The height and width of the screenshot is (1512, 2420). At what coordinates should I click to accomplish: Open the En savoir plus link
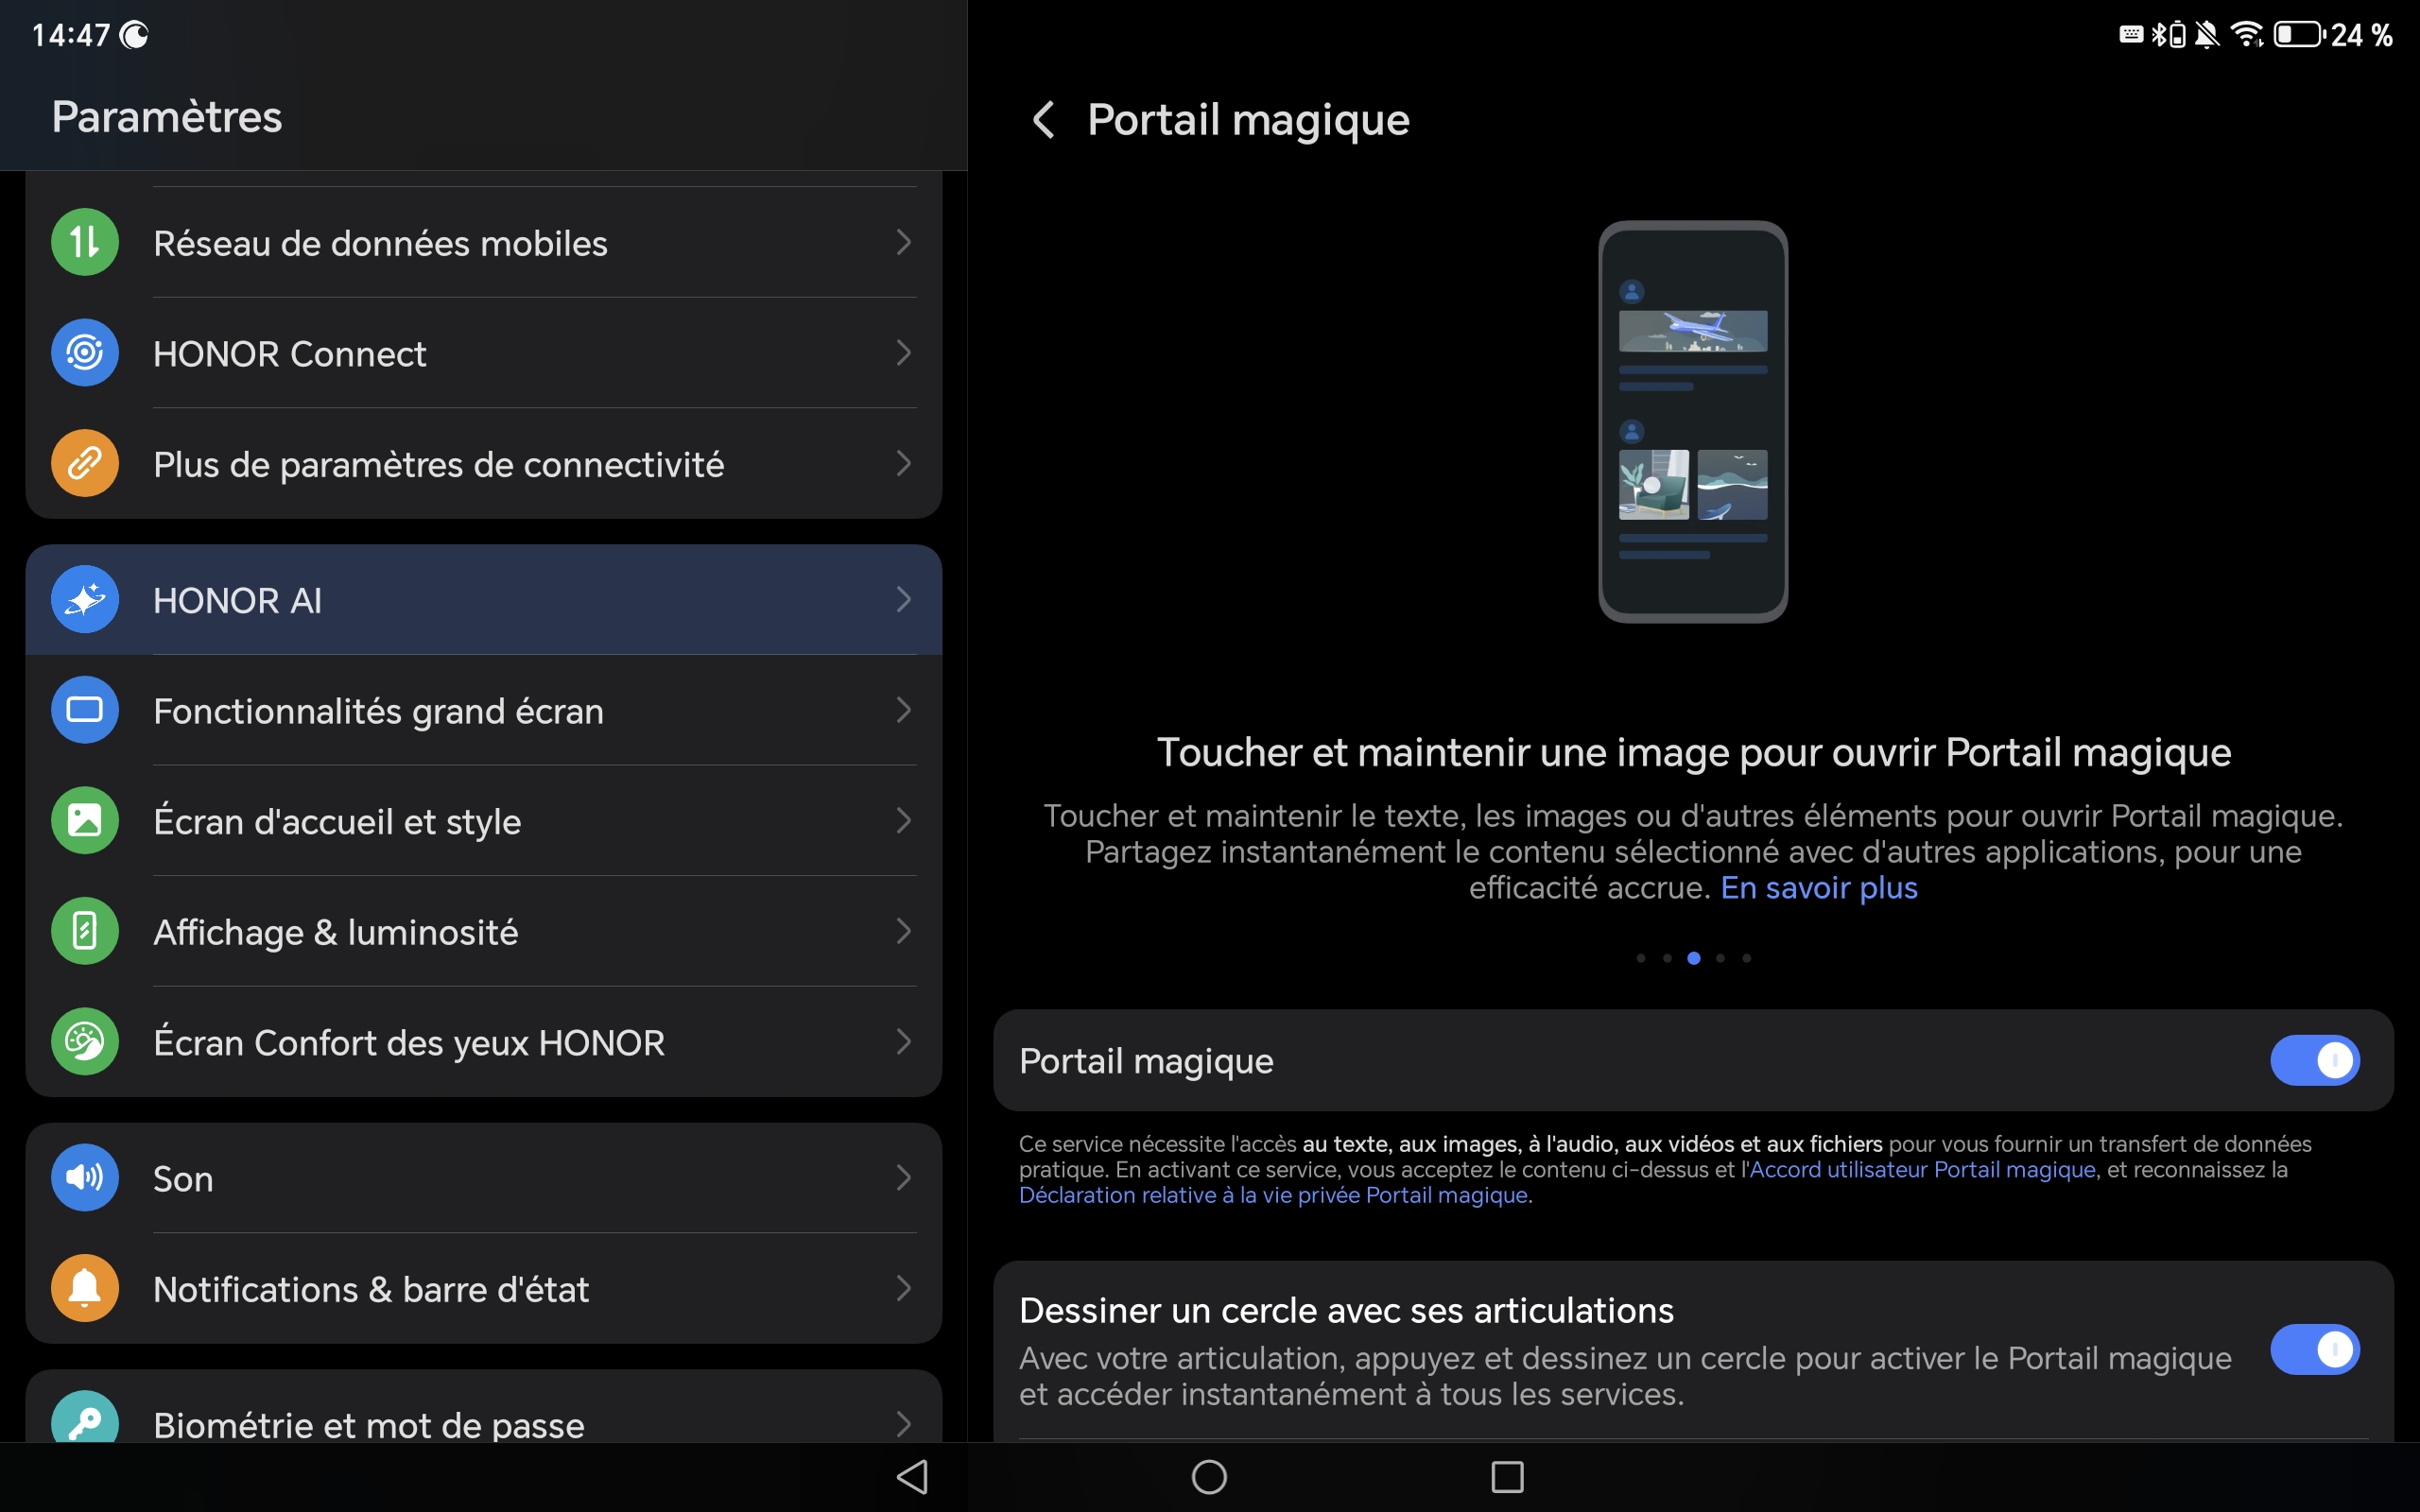(x=1818, y=888)
